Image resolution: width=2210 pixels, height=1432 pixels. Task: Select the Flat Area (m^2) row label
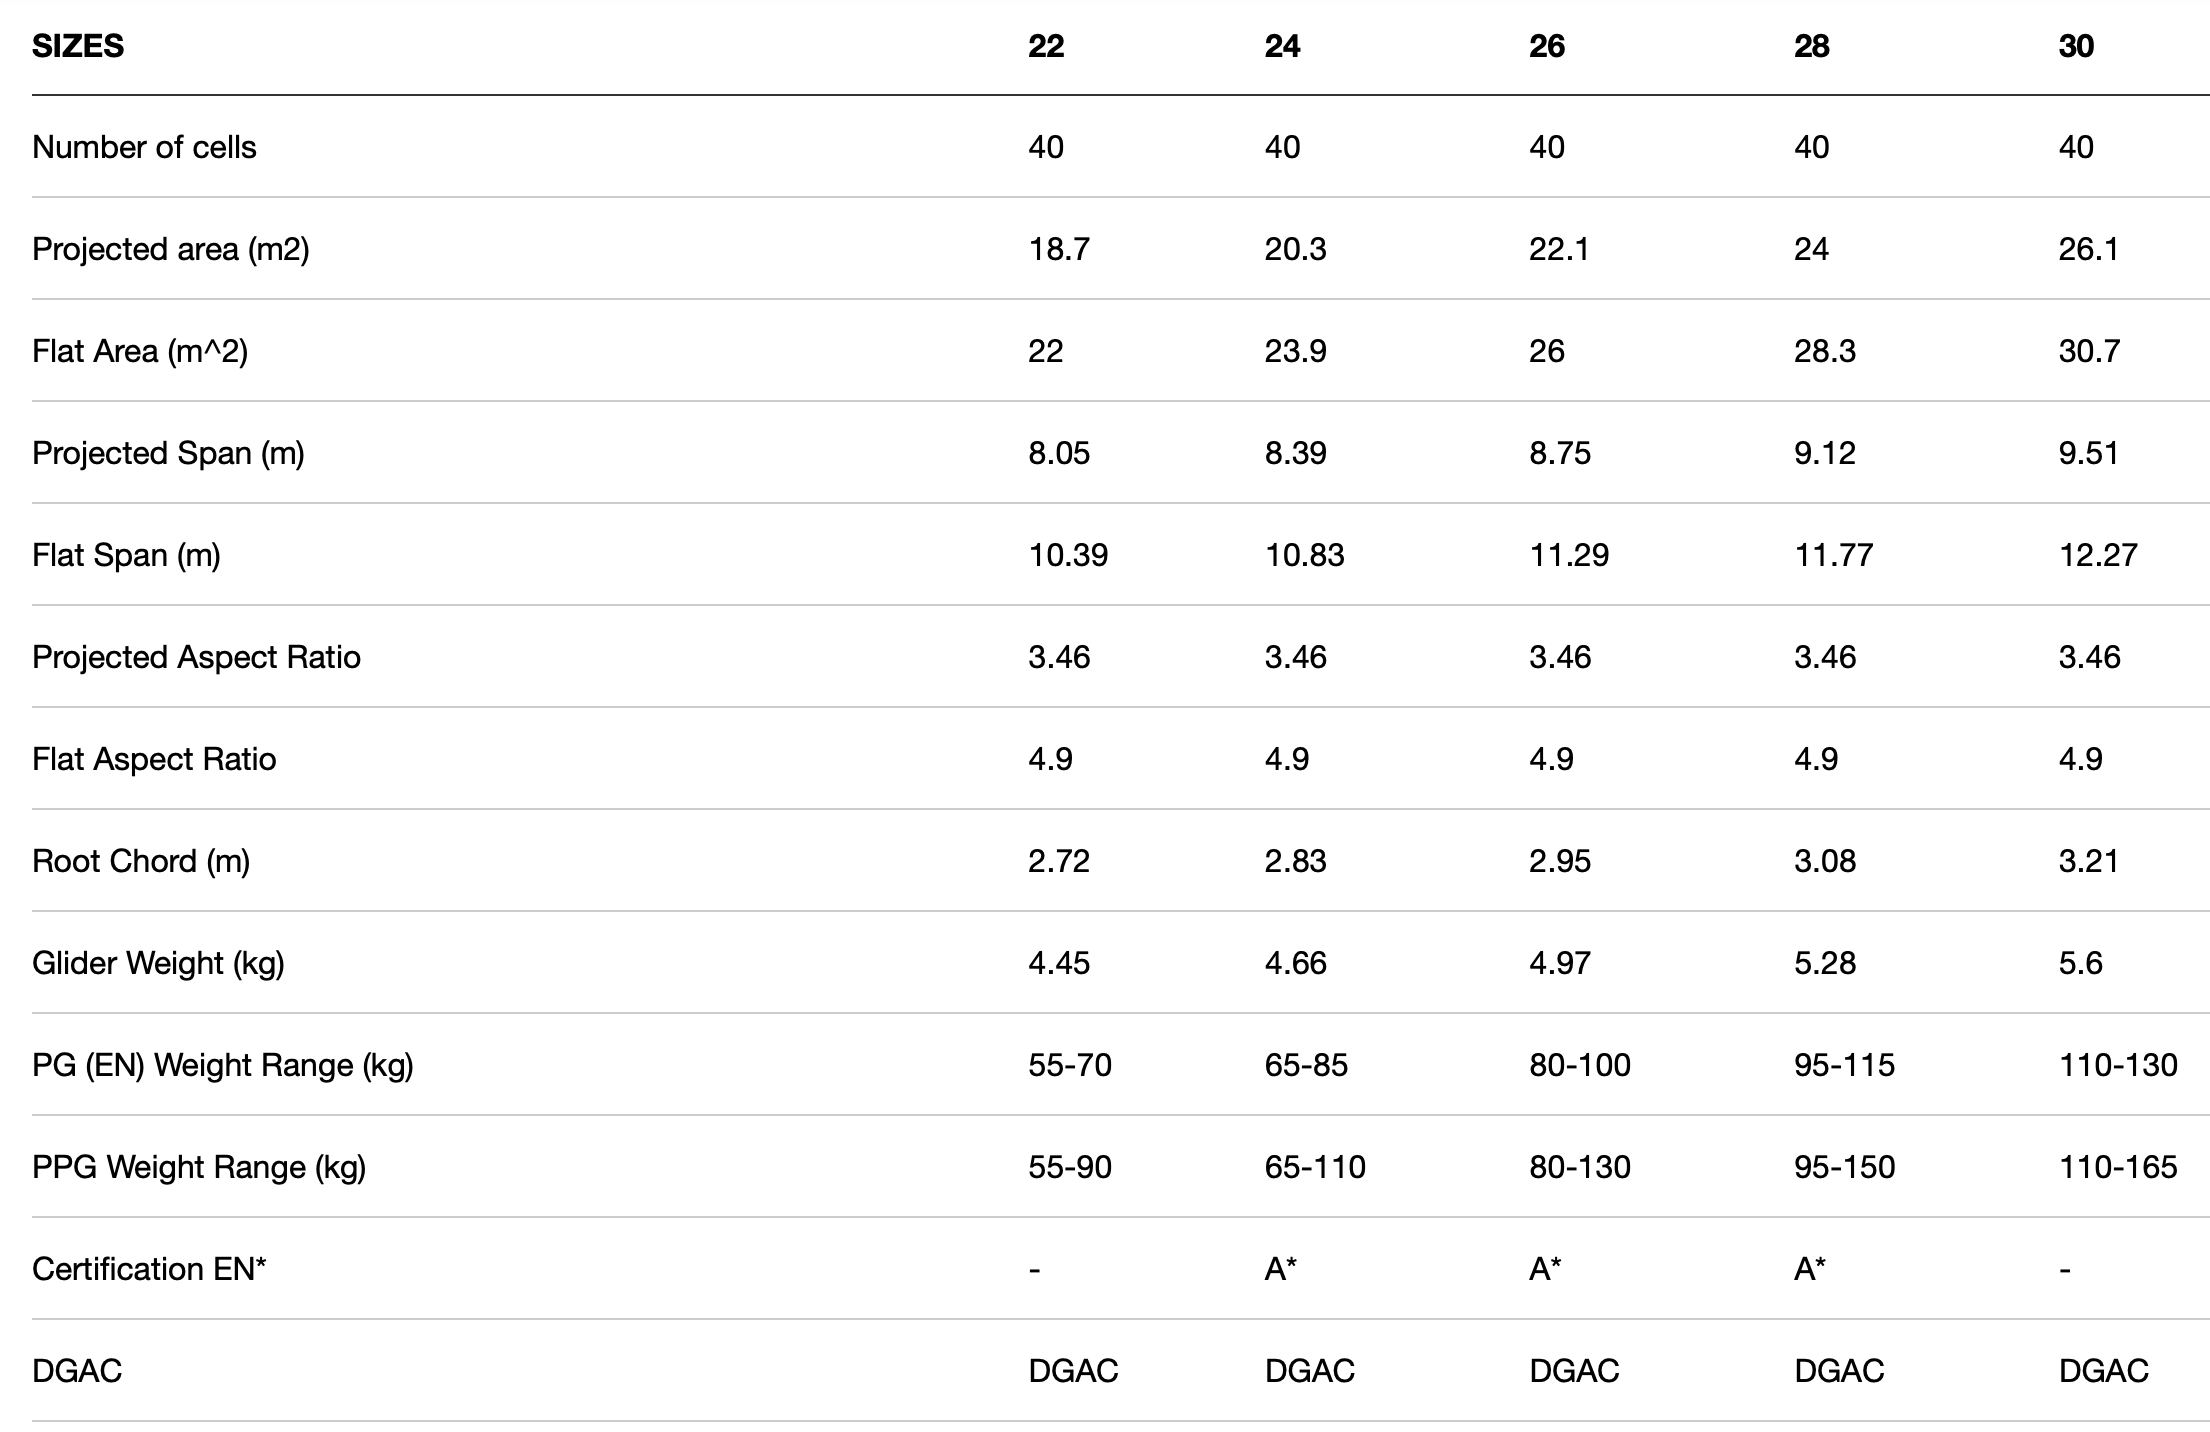(140, 351)
